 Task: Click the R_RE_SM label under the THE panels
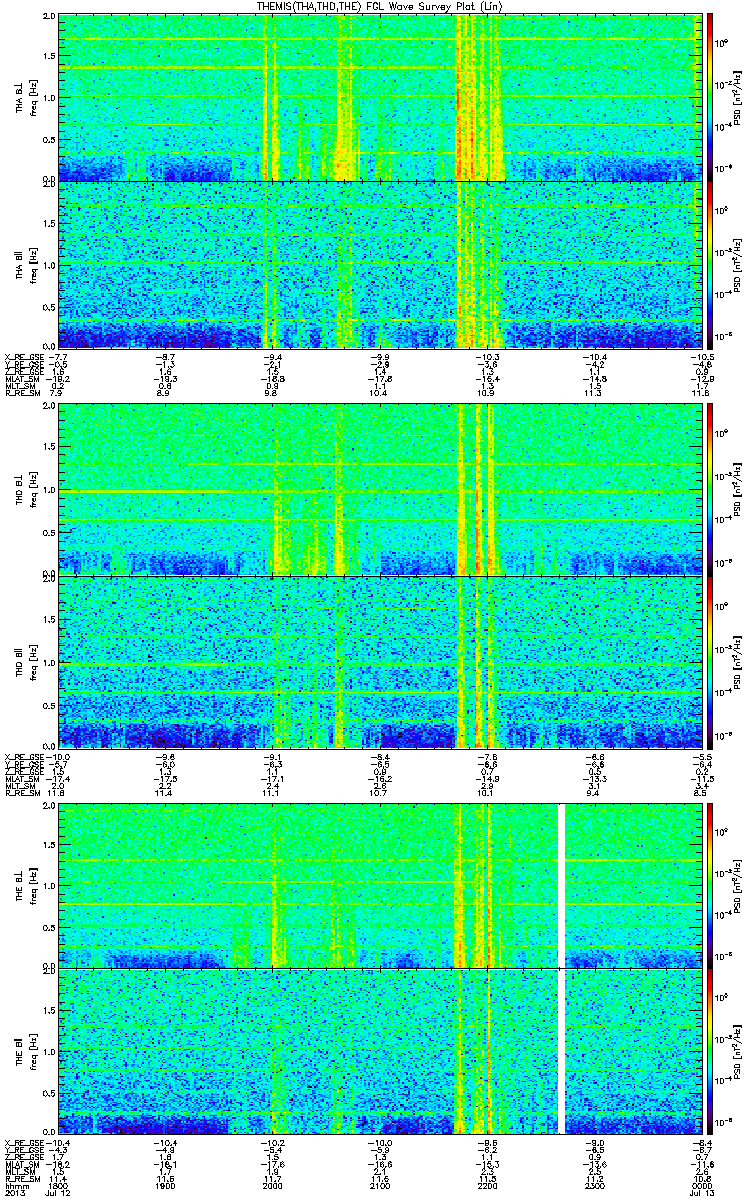(24, 1181)
